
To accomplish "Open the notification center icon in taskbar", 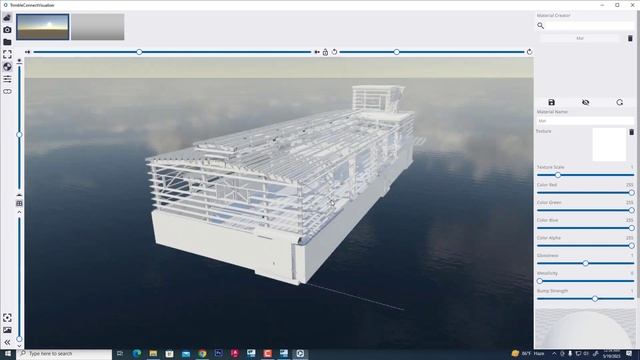I will [x=629, y=353].
